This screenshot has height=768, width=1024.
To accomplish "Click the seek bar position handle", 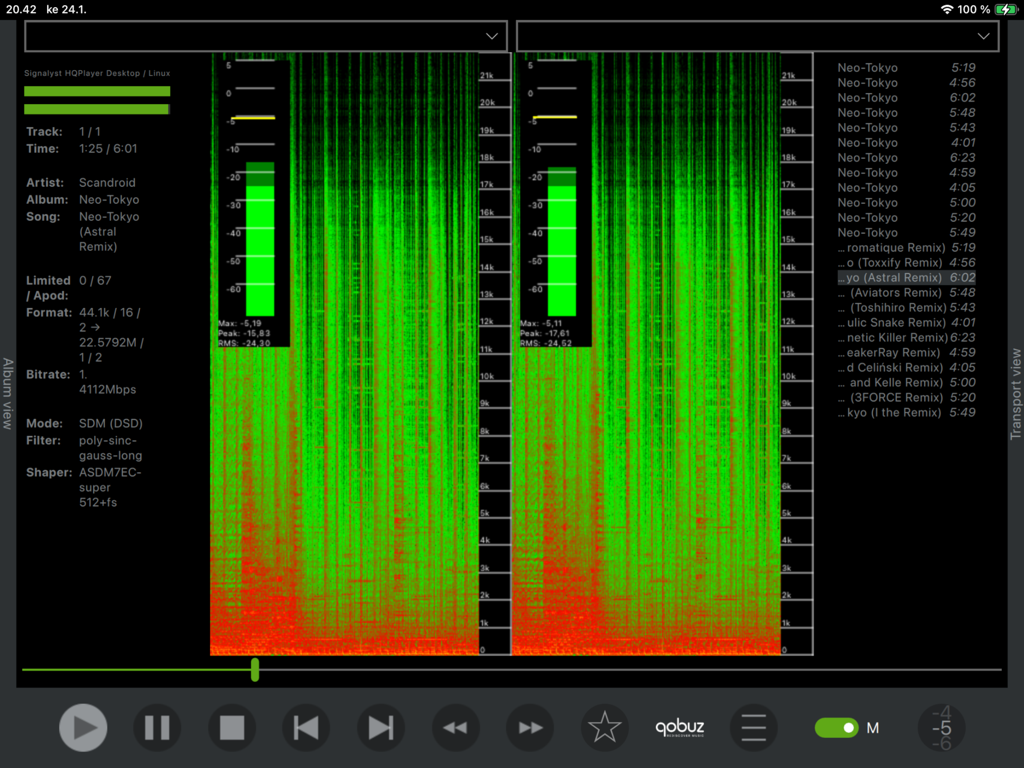I will [255, 669].
